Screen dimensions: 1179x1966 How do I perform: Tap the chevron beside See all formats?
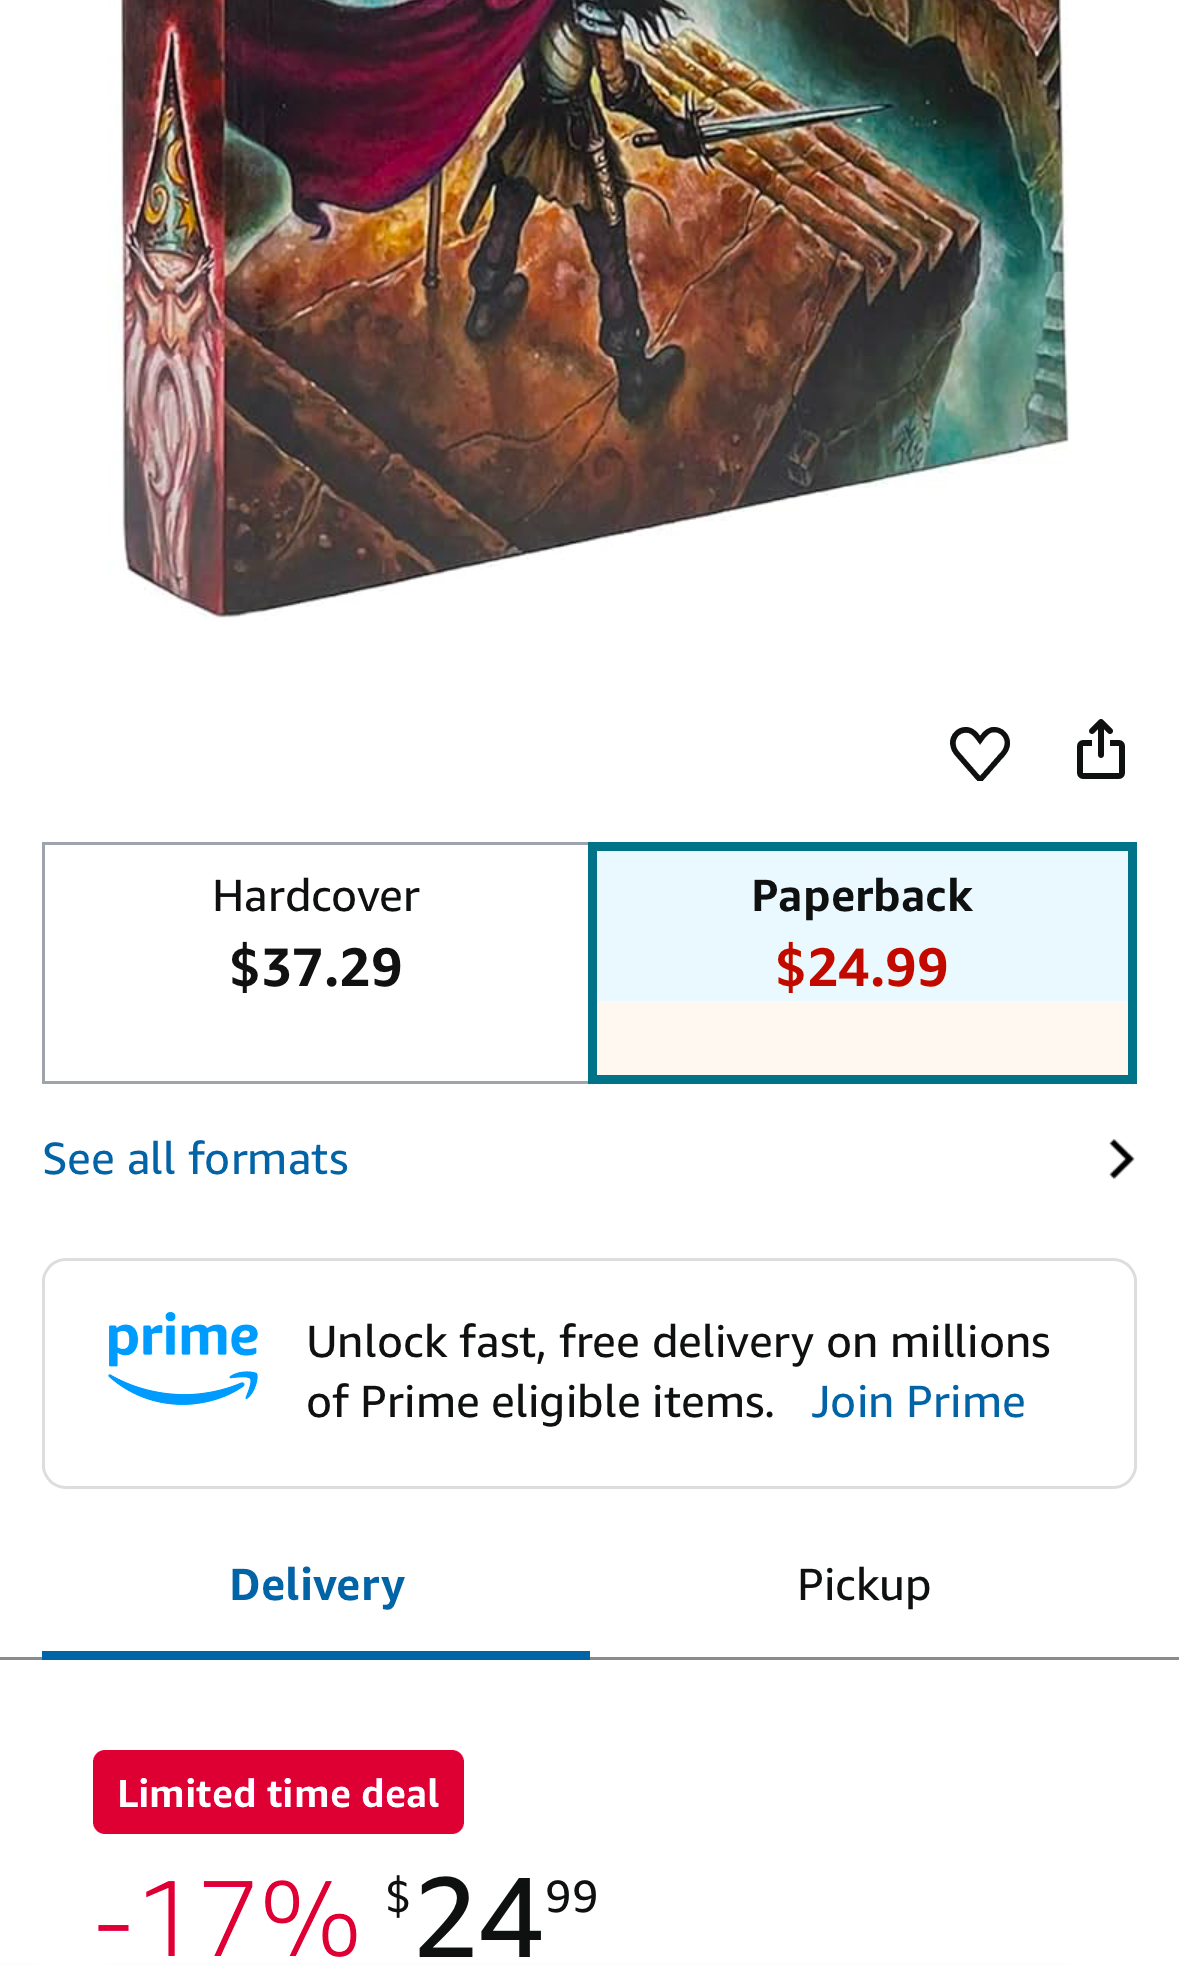(1121, 1159)
